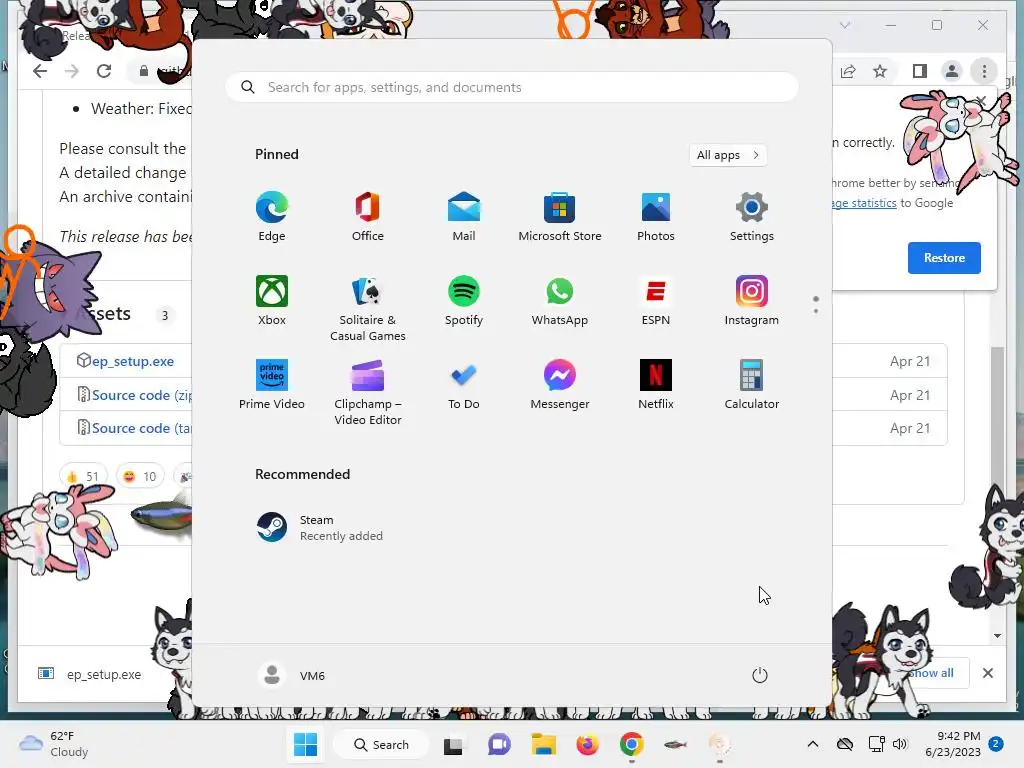Launch Spotify

coord(464,300)
